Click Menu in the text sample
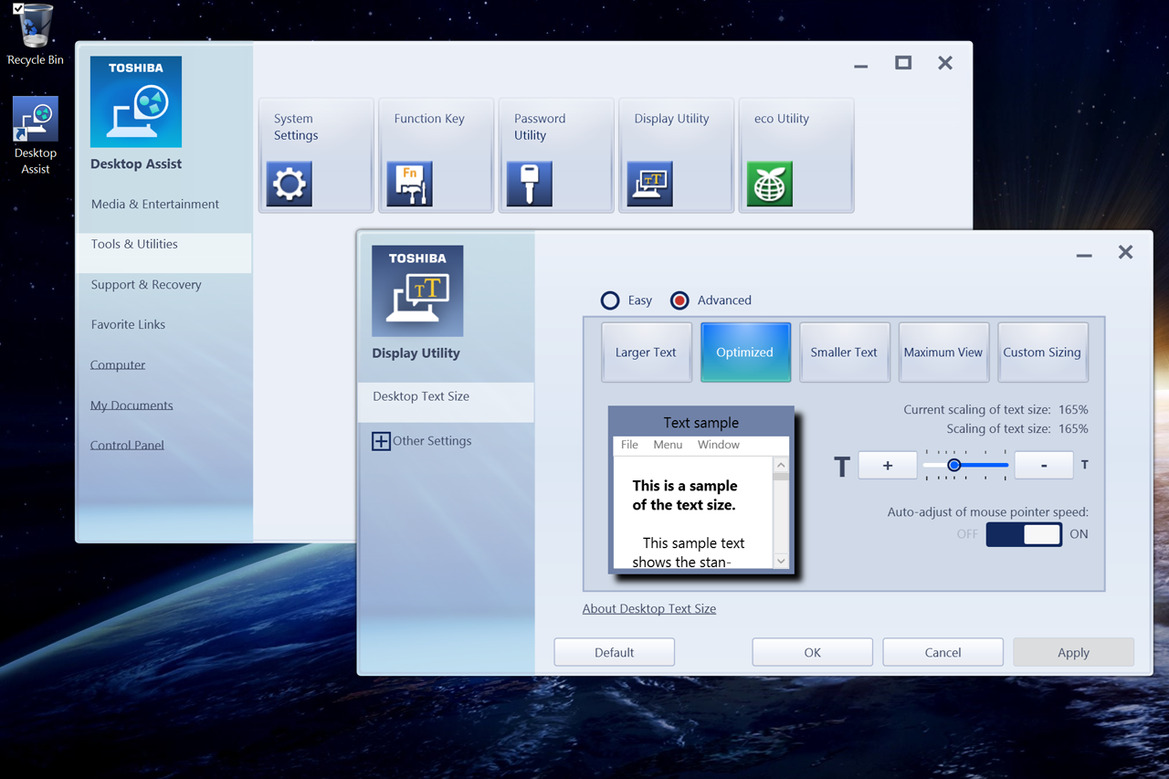Image resolution: width=1169 pixels, height=779 pixels. [668, 444]
